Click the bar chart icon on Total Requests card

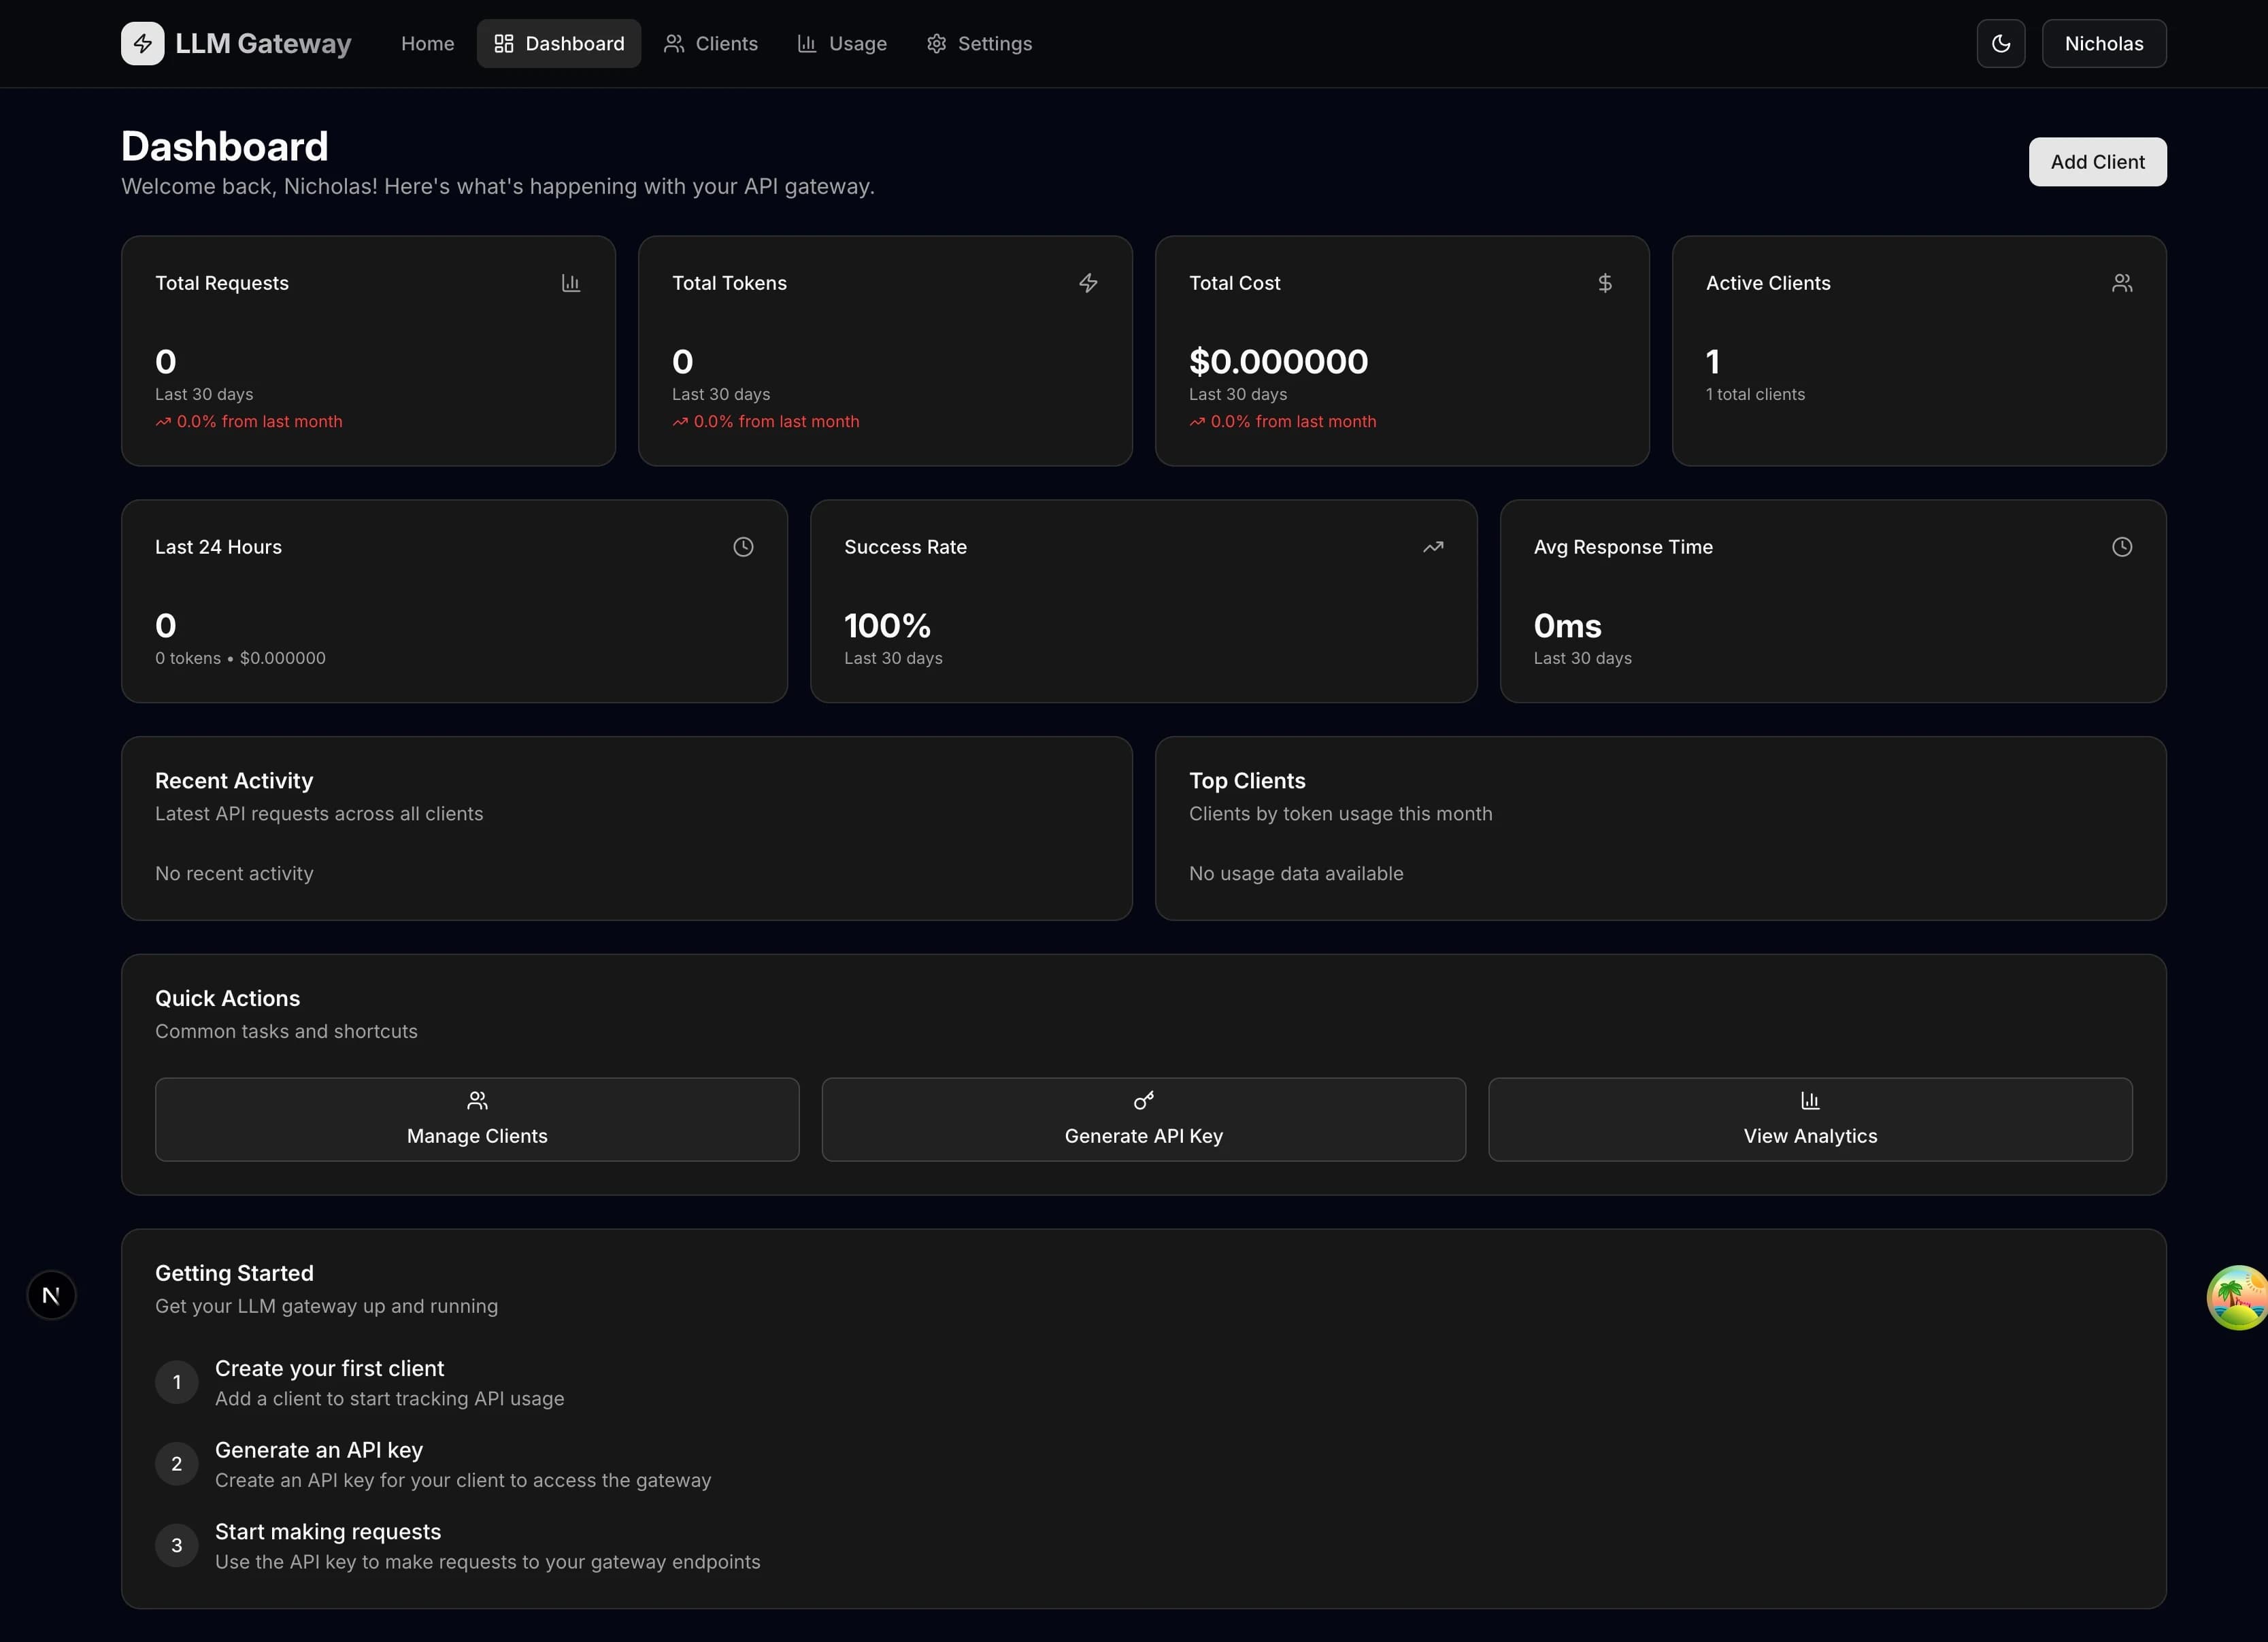pyautogui.click(x=571, y=283)
